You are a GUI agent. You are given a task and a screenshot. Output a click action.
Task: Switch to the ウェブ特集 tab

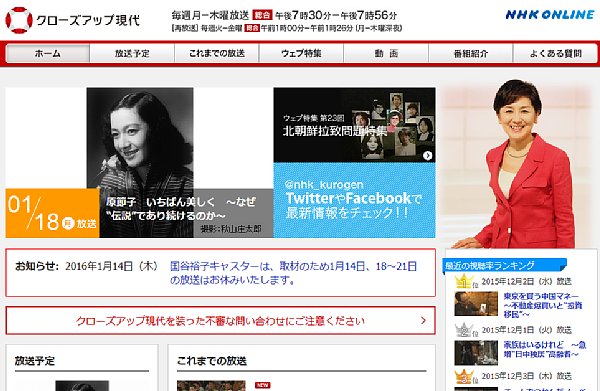302,53
